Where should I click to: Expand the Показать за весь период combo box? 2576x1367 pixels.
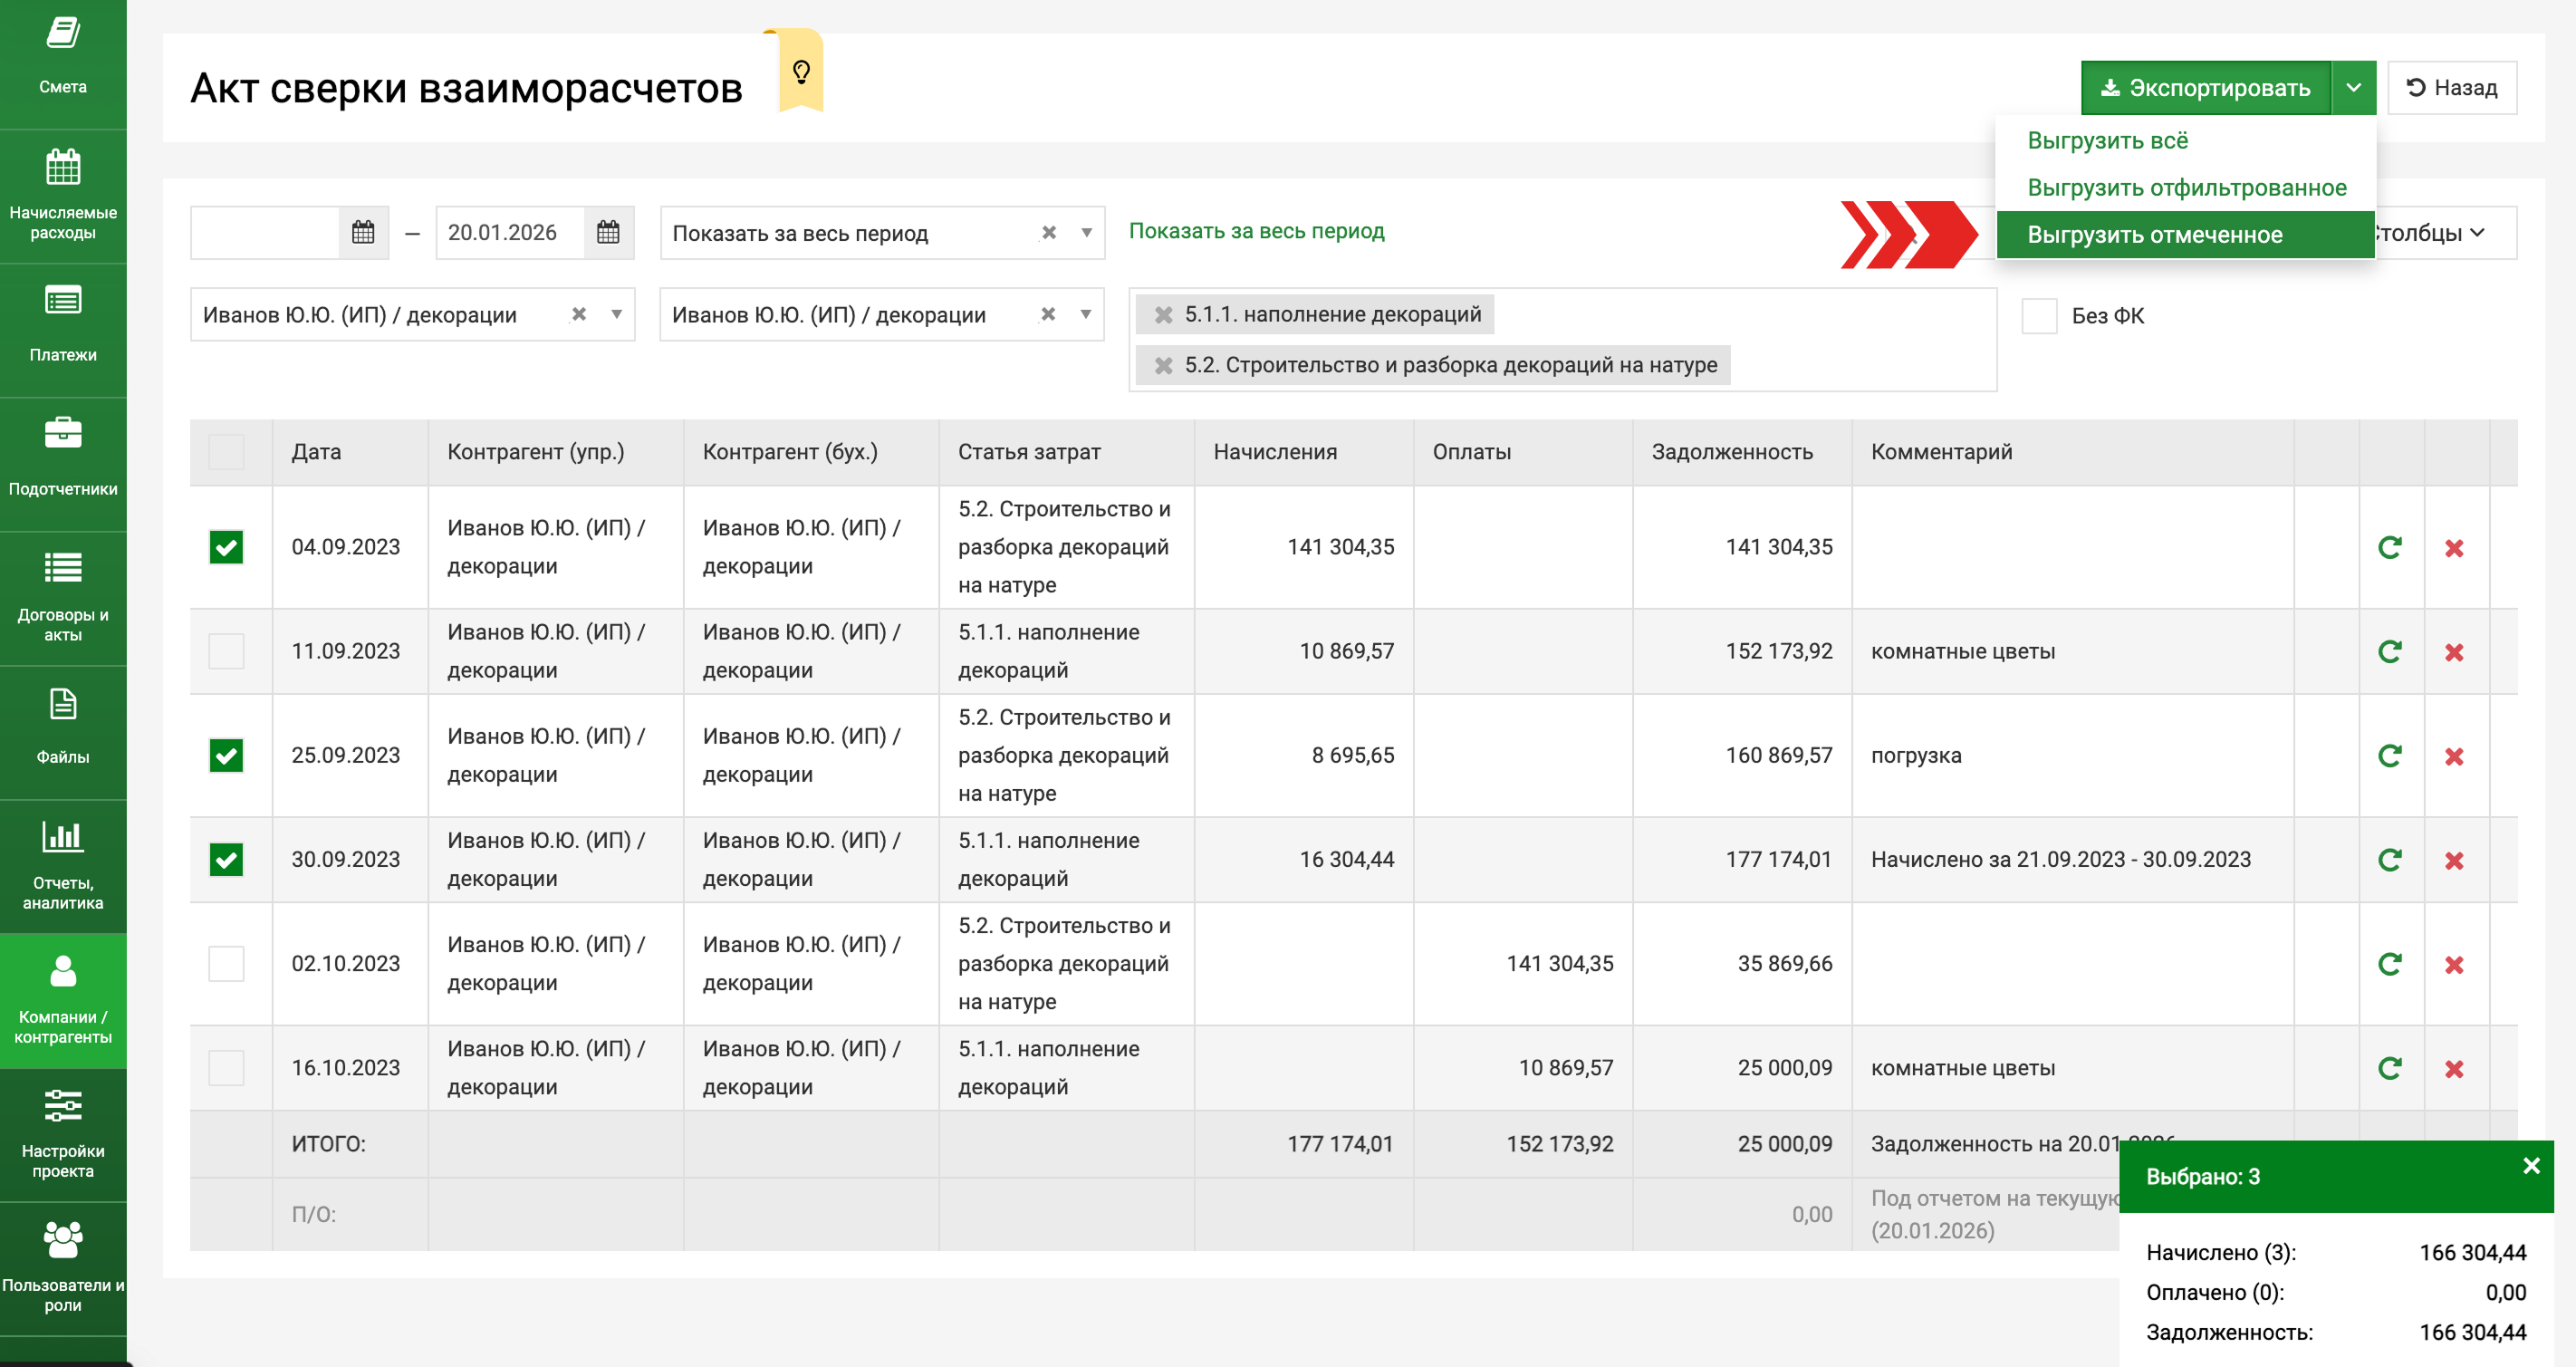[1086, 233]
